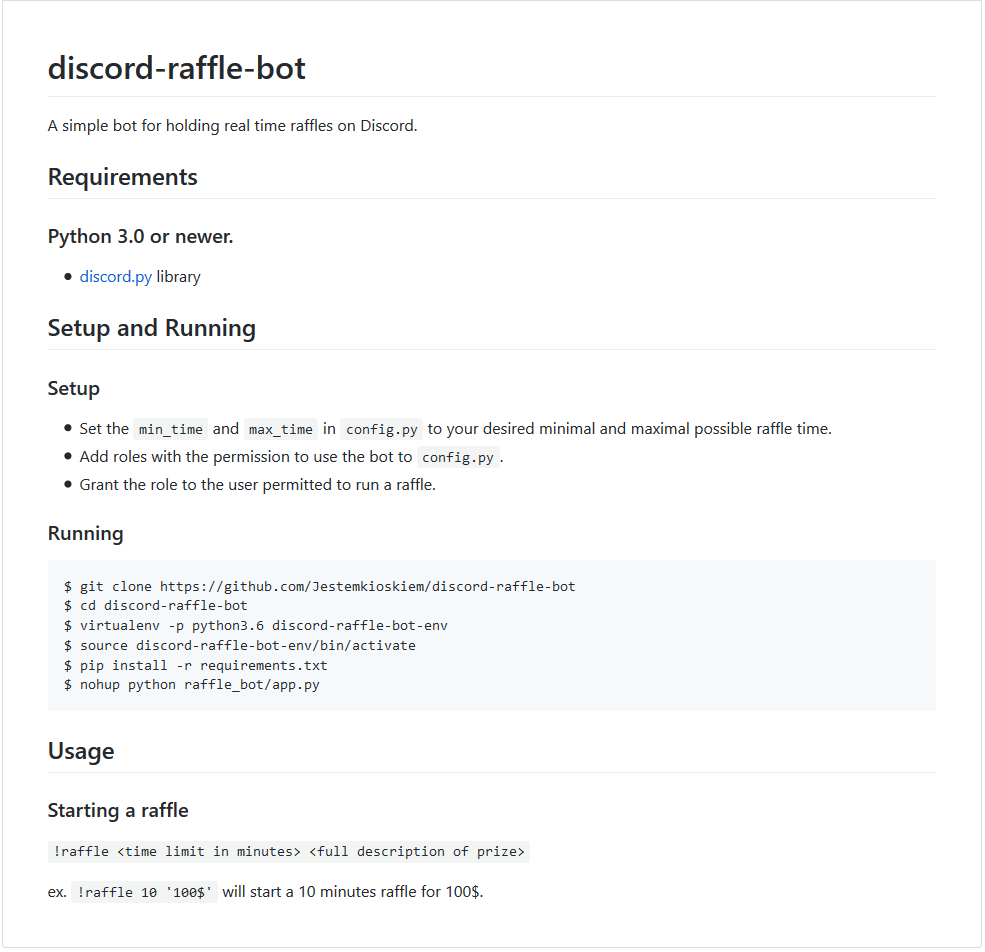Image resolution: width=985 pixels, height=952 pixels.
Task: Click the git clone command line
Action: click(x=320, y=586)
